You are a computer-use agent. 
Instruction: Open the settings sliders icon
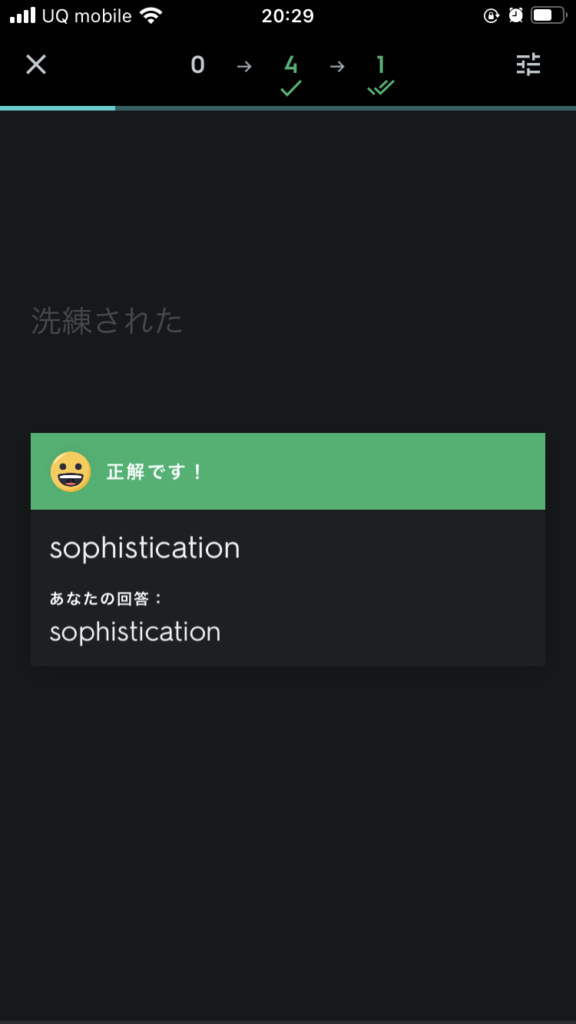[x=528, y=65]
